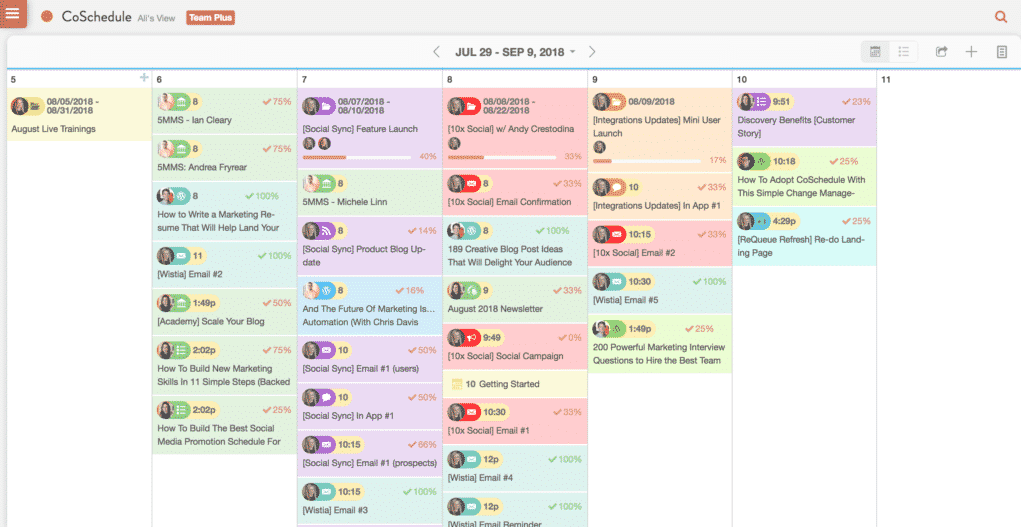
Task: Click the 17% progress bar on Mini User Launch
Action: pyautogui.click(x=647, y=161)
